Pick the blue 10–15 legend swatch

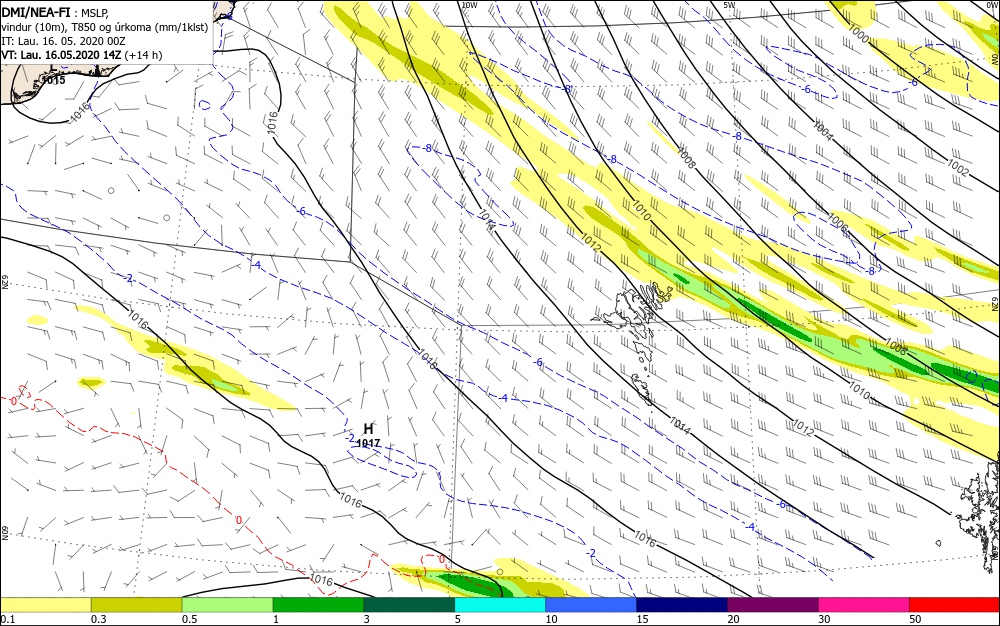point(591,605)
